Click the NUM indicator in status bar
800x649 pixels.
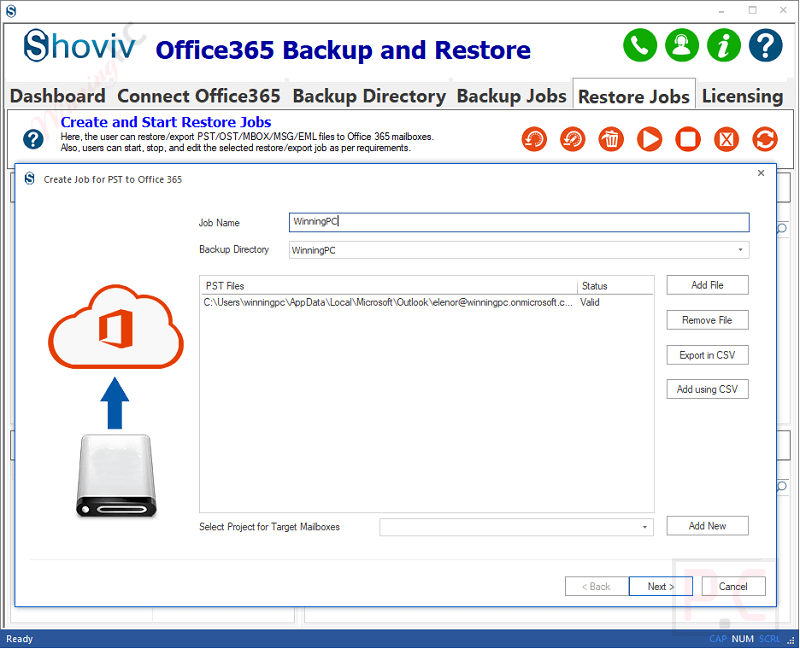742,639
